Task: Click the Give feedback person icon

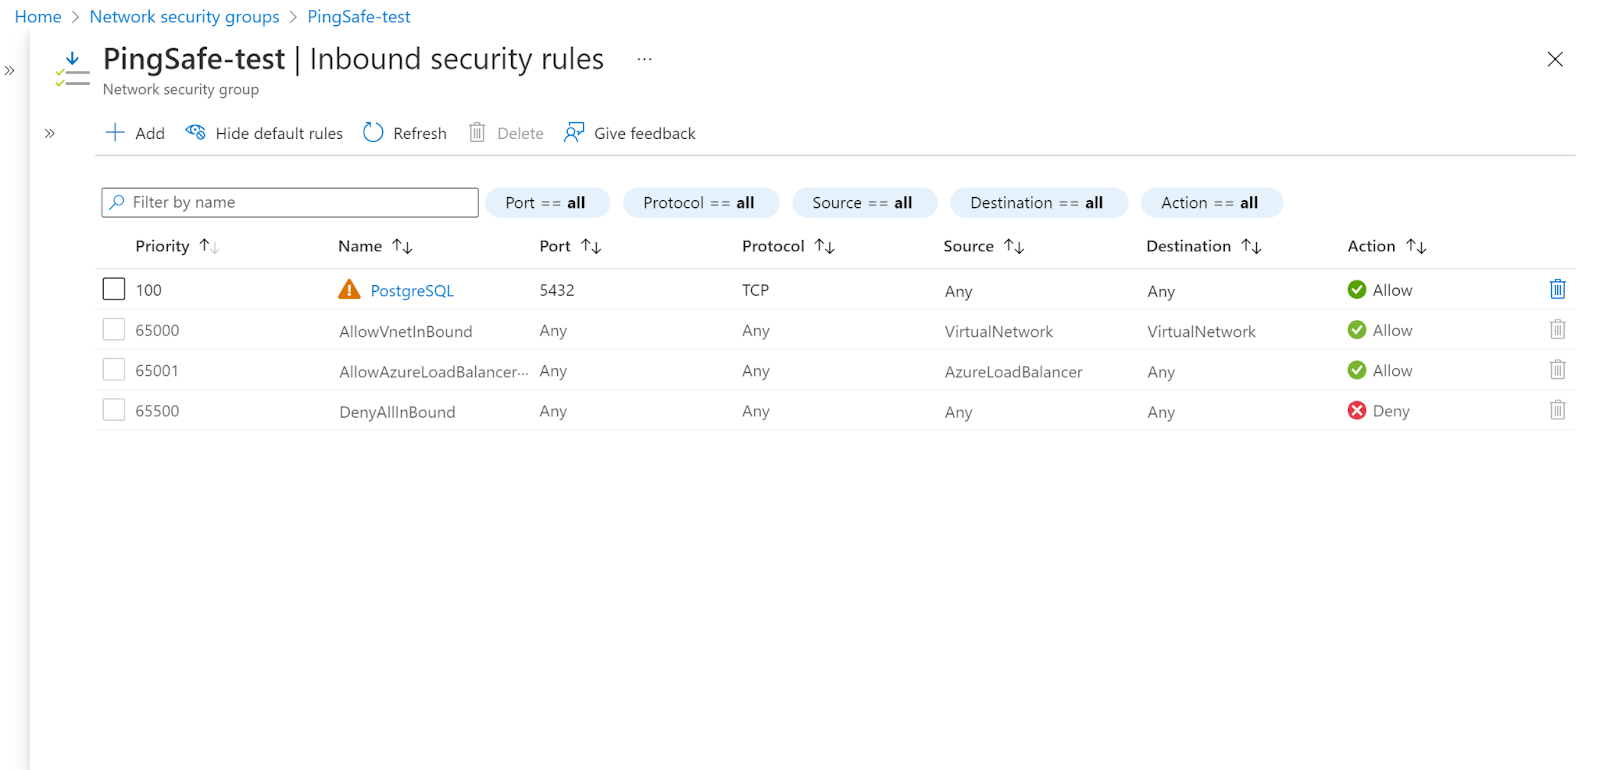Action: coord(574,133)
